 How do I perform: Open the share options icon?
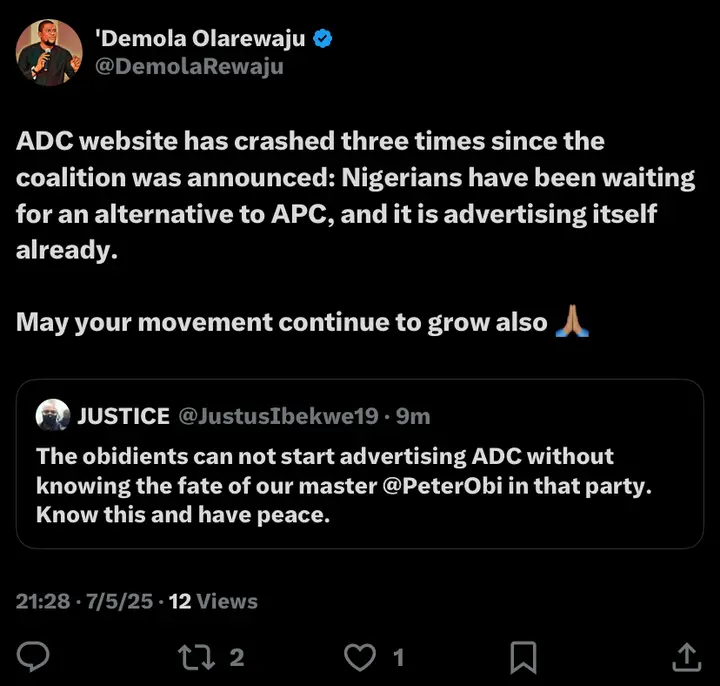pos(686,656)
